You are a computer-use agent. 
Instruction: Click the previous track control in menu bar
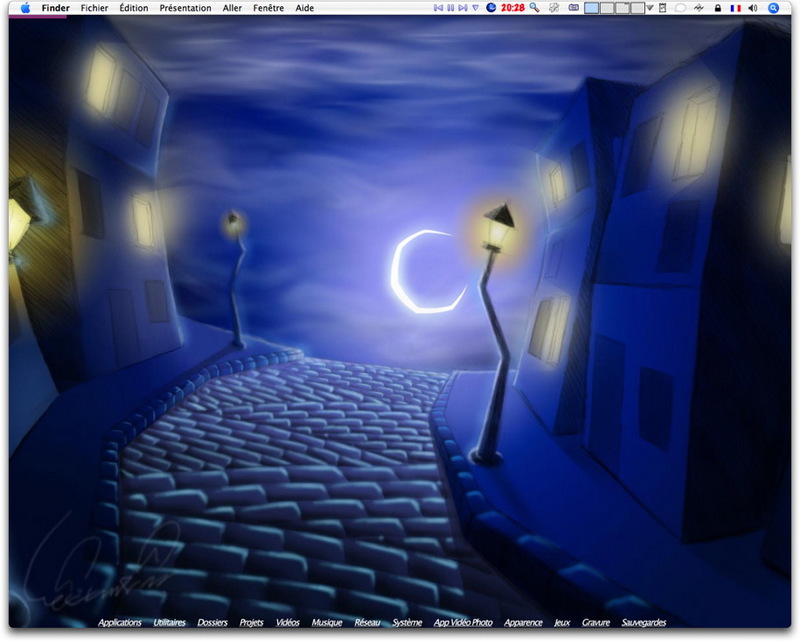(x=438, y=8)
